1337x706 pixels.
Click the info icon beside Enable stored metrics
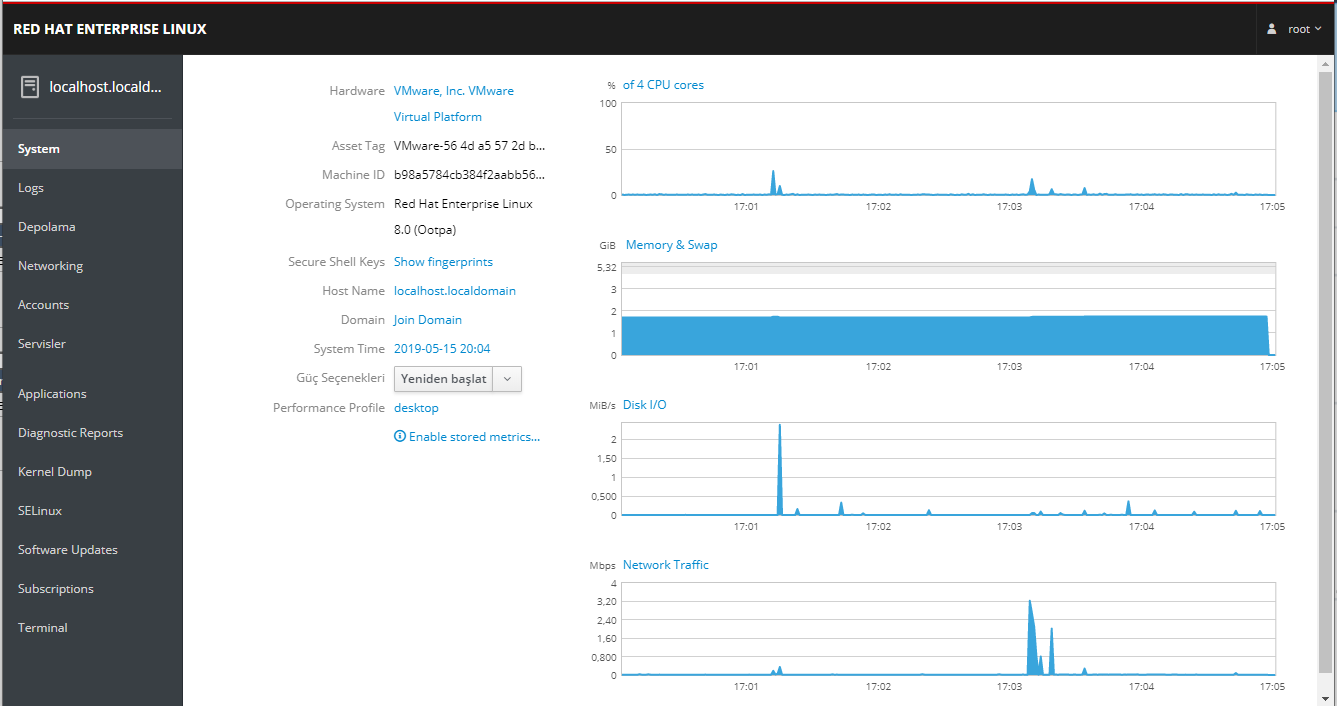coord(400,437)
